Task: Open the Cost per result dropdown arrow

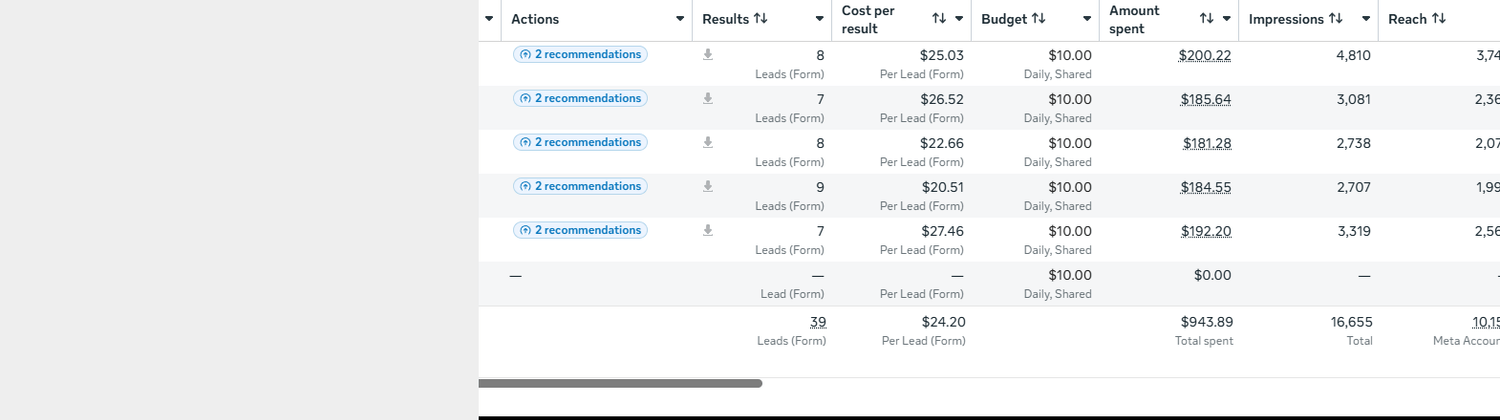Action: (x=959, y=19)
